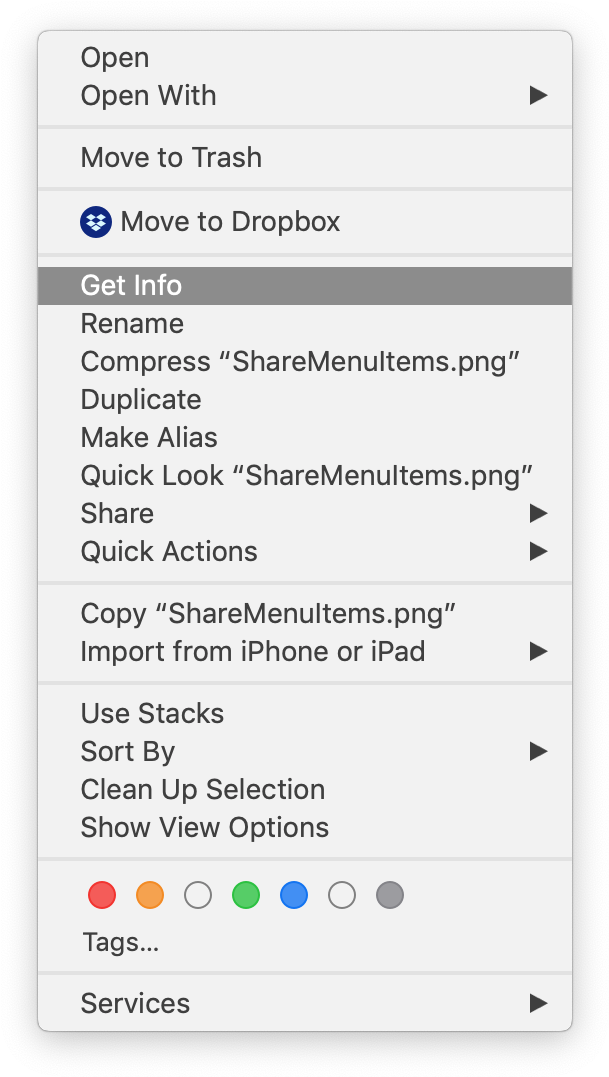The height and width of the screenshot is (1077, 609).
Task: Choose Move to Trash
Action: coord(171,158)
